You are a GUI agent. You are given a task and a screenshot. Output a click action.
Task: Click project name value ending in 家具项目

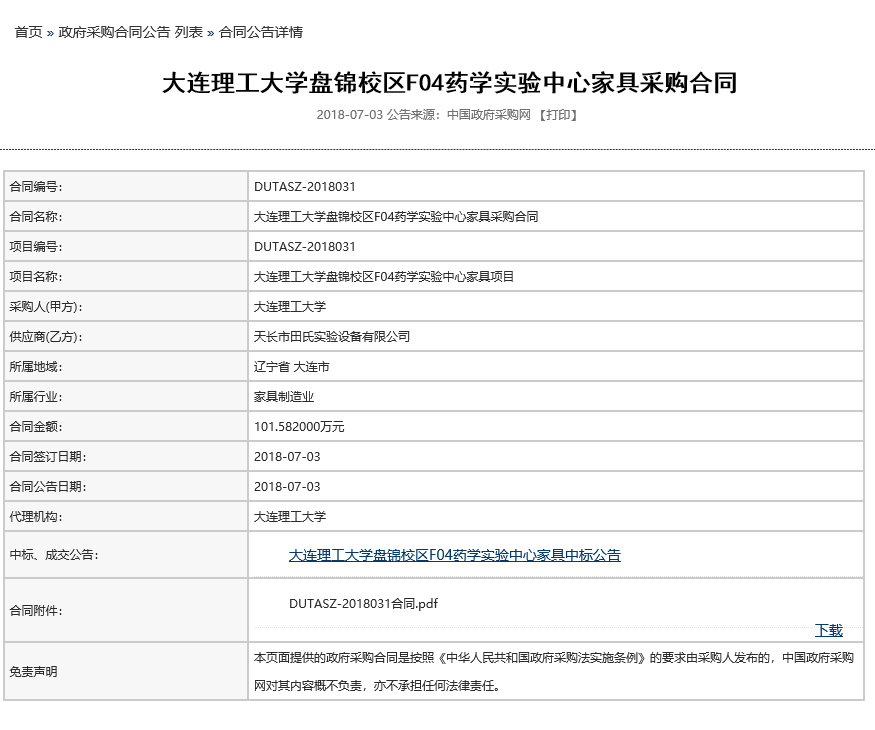384,277
